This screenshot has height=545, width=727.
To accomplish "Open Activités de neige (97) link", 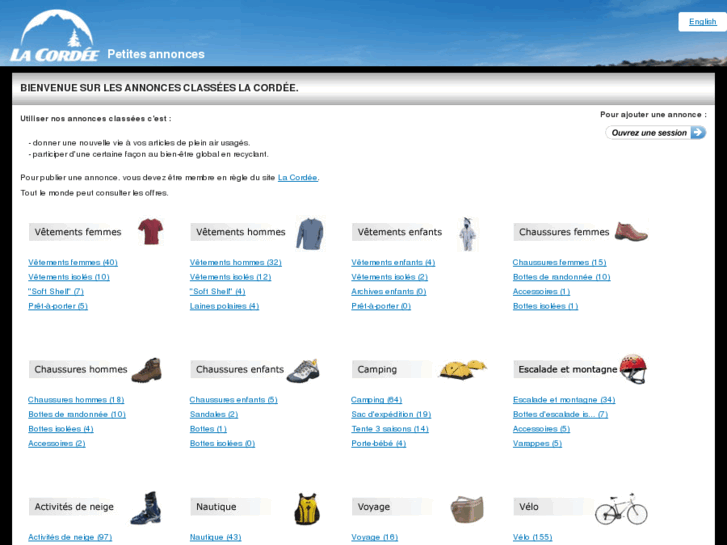I will (70, 537).
